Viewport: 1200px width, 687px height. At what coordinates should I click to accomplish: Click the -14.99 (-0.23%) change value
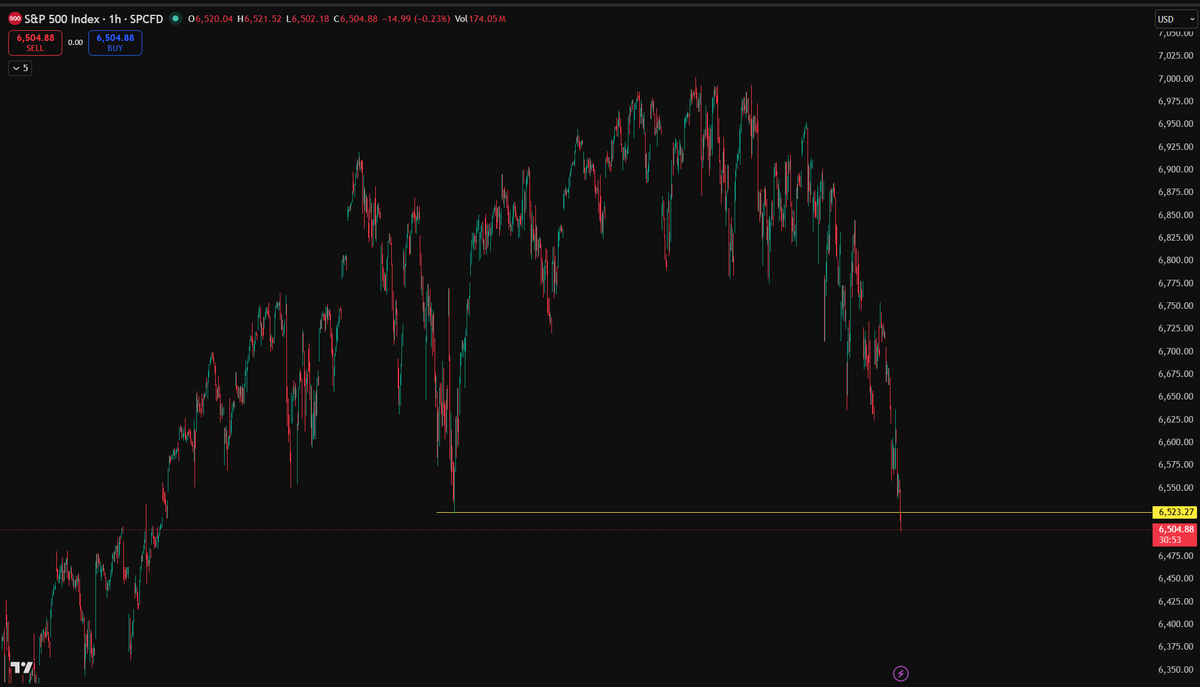(x=413, y=18)
